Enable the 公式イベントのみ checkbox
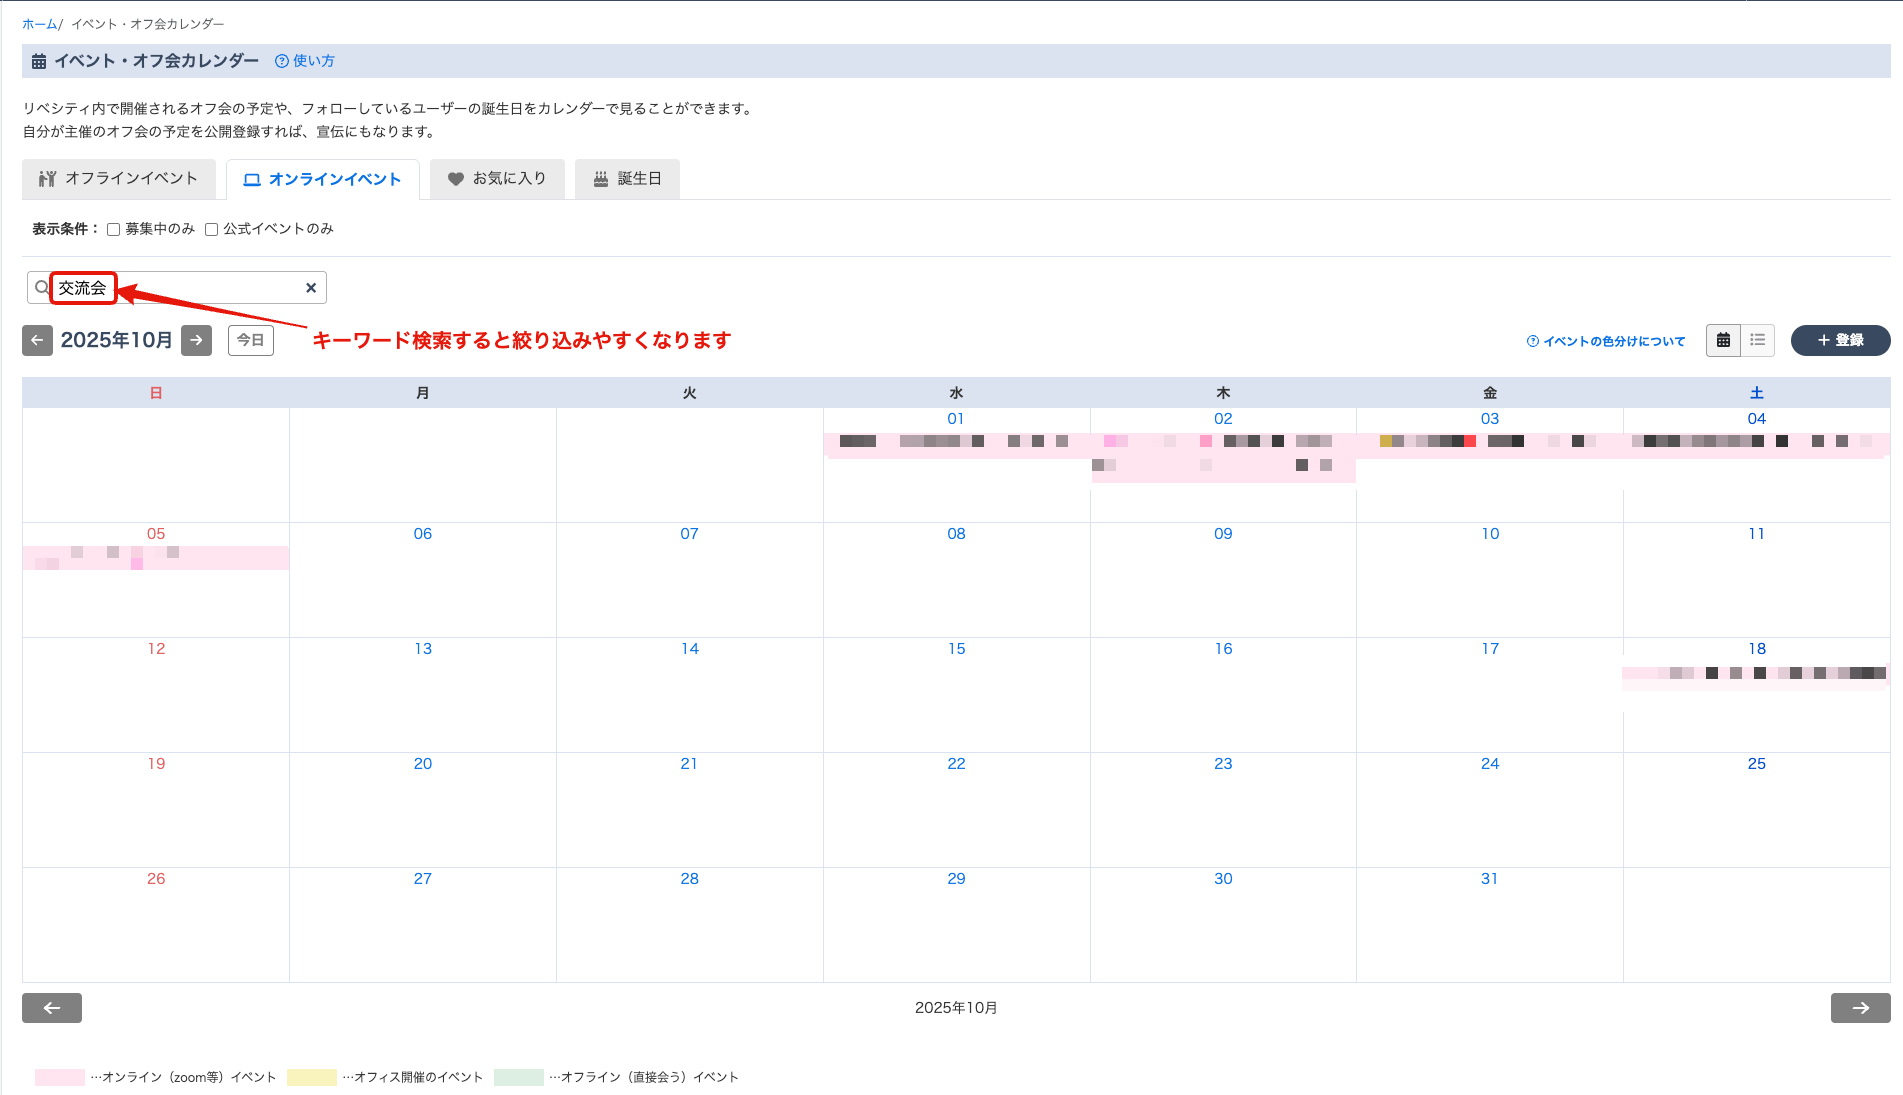1903x1095 pixels. click(212, 230)
